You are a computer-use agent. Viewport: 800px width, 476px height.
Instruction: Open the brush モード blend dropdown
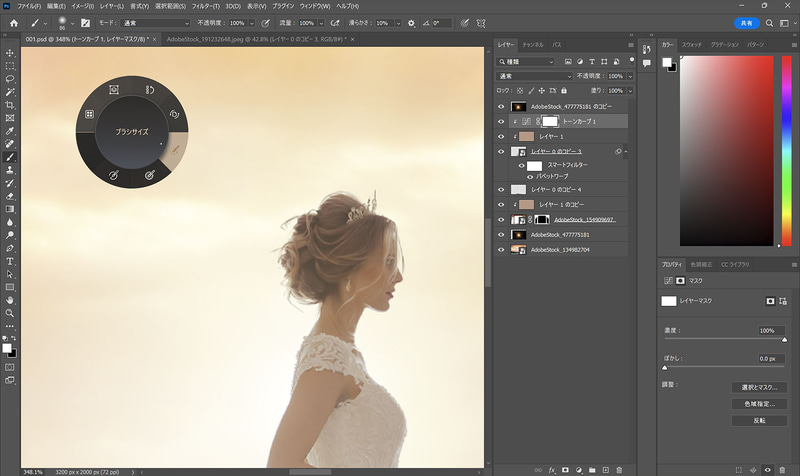155,22
